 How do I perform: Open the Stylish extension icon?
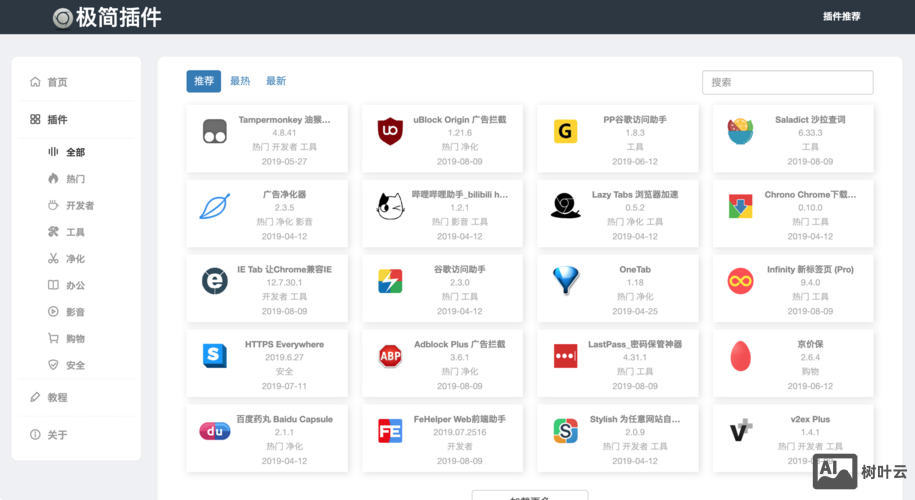566,431
